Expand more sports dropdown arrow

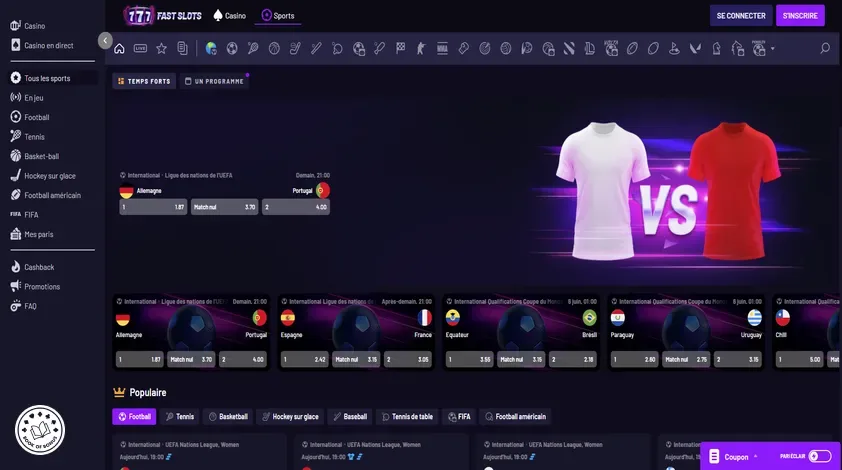(773, 48)
